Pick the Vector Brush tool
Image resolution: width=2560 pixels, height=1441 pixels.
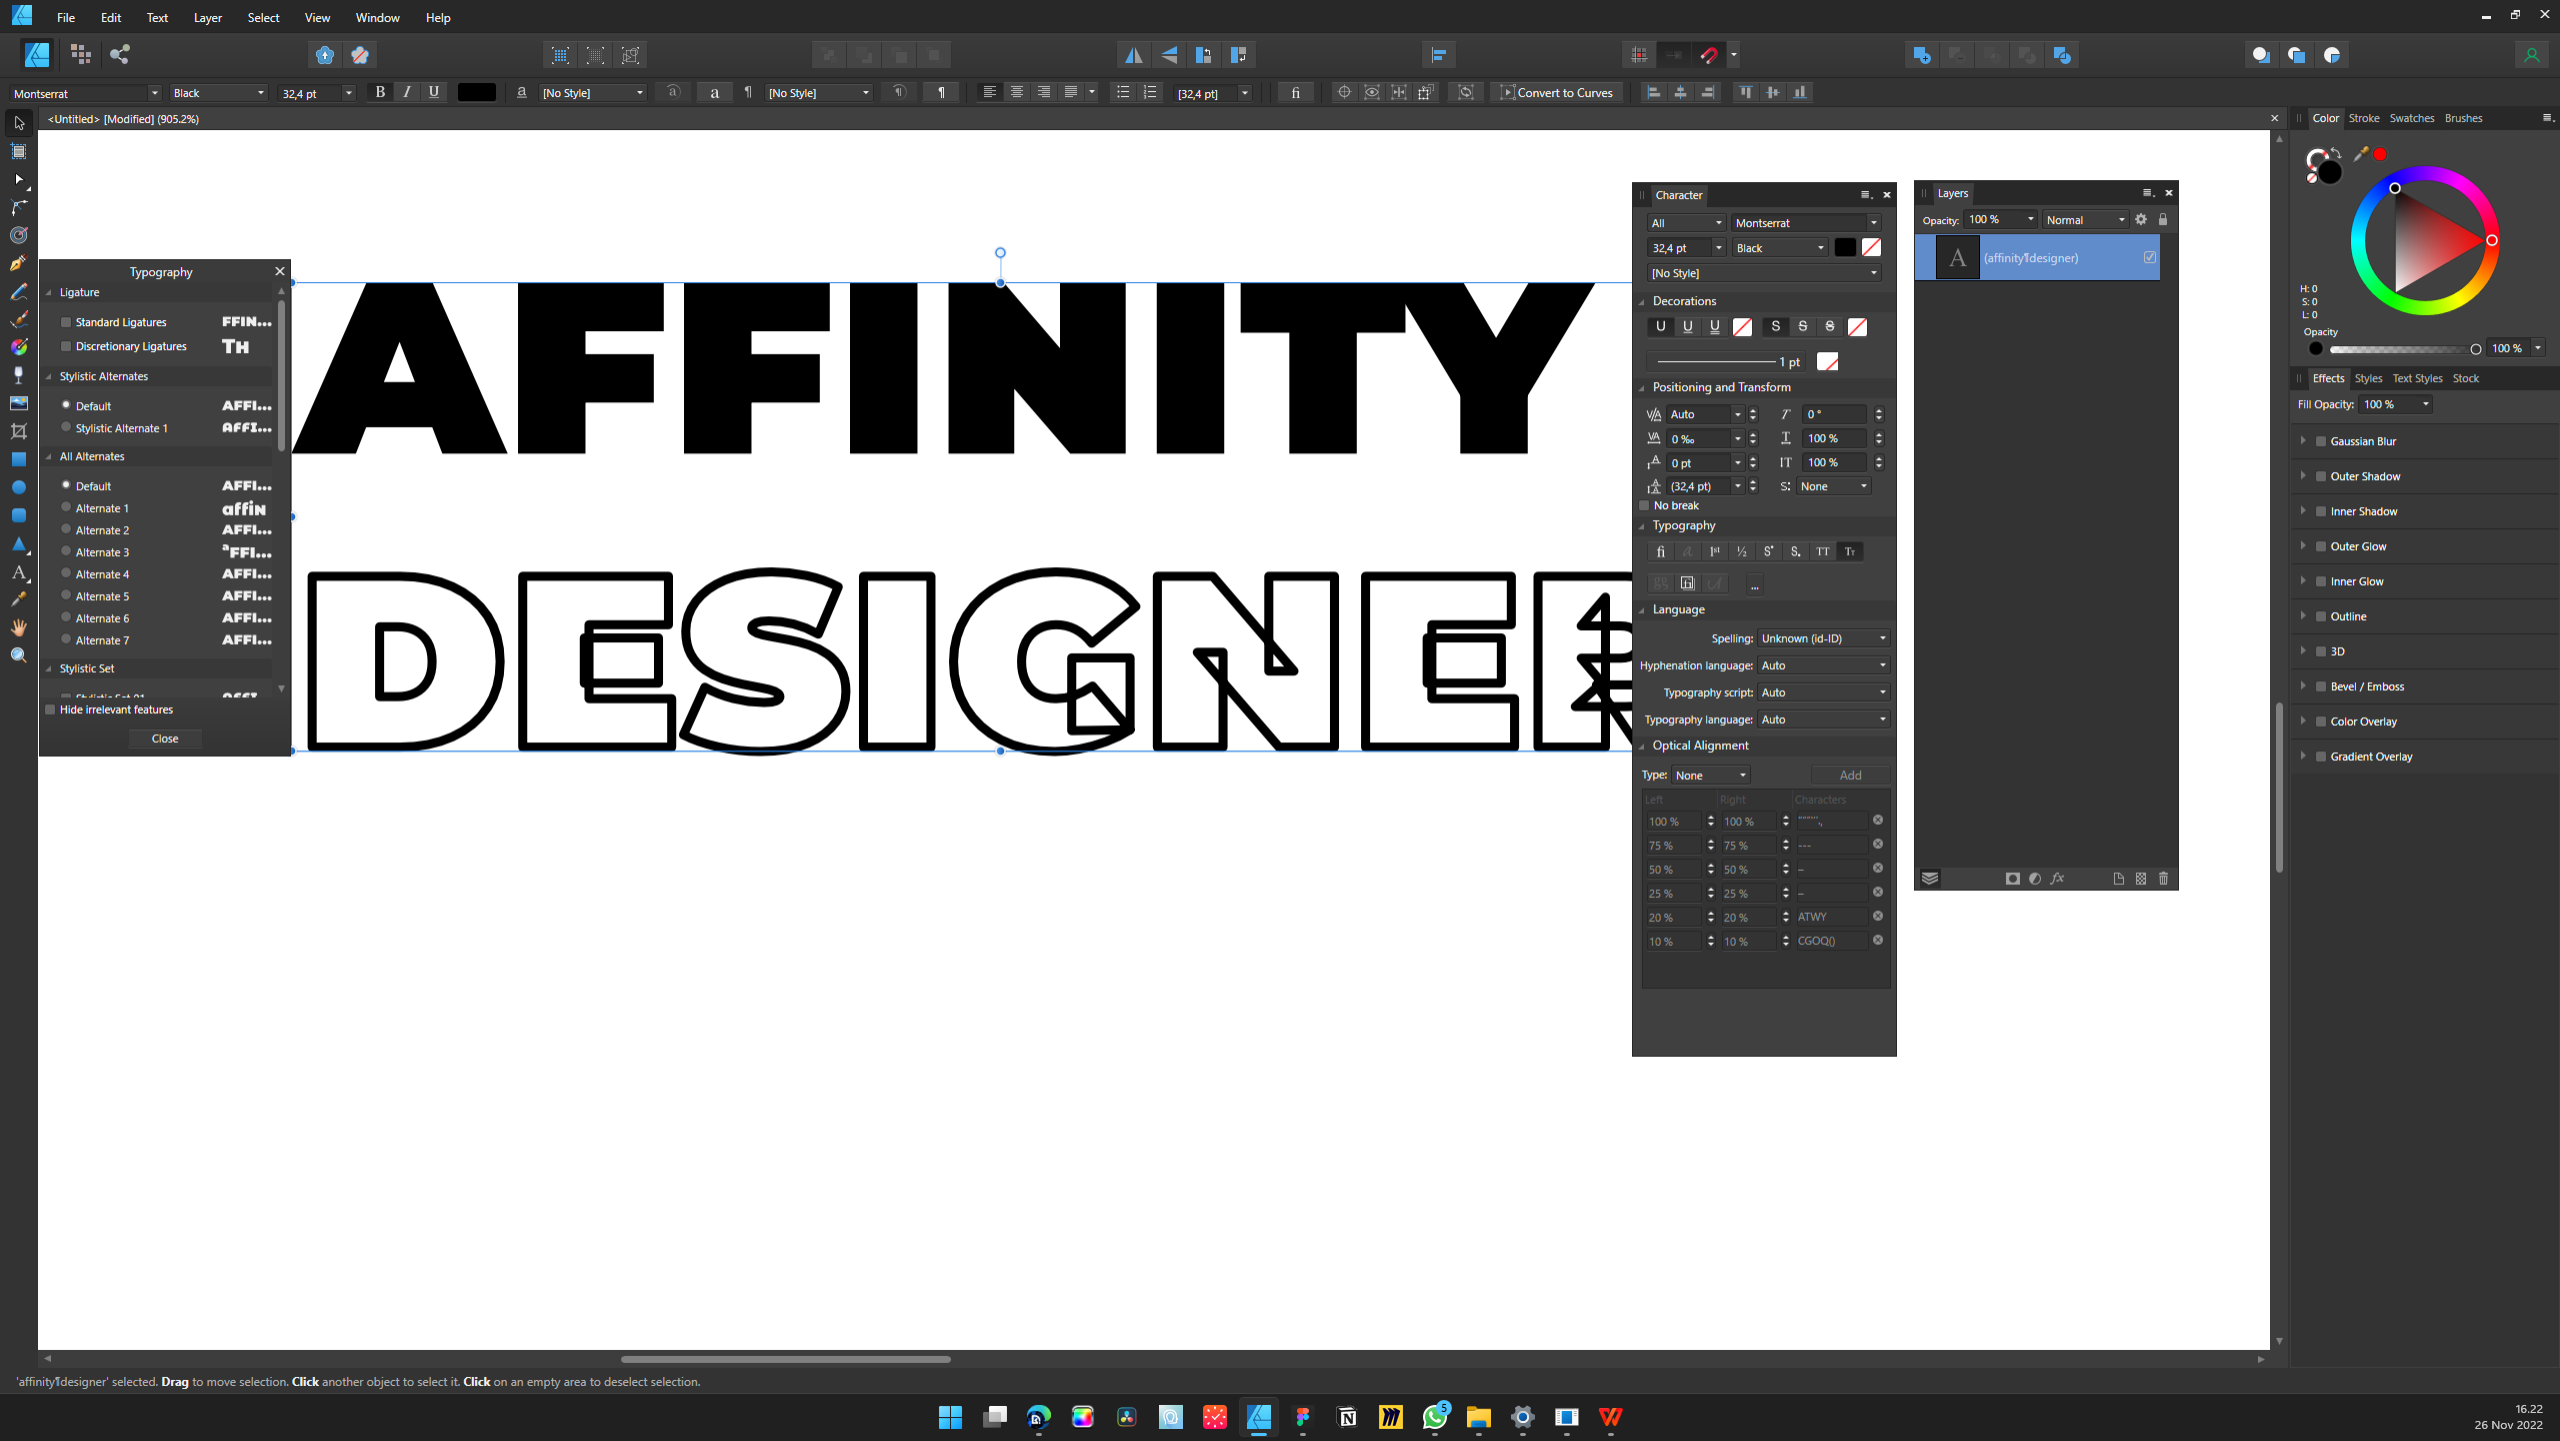click(18, 319)
